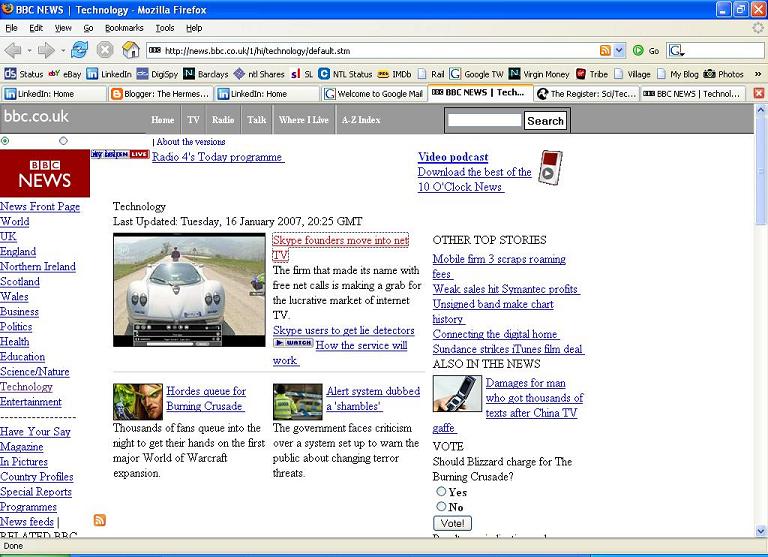Click the green Go button icon
This screenshot has width=768, height=557.
click(x=638, y=50)
